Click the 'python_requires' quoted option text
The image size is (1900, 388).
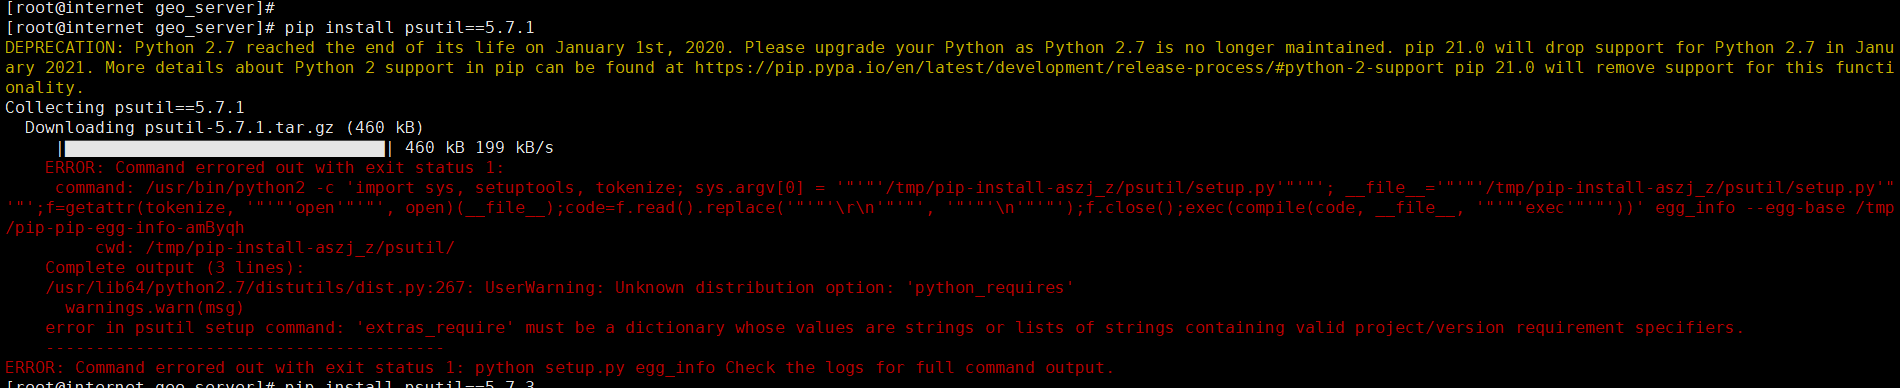(x=990, y=287)
